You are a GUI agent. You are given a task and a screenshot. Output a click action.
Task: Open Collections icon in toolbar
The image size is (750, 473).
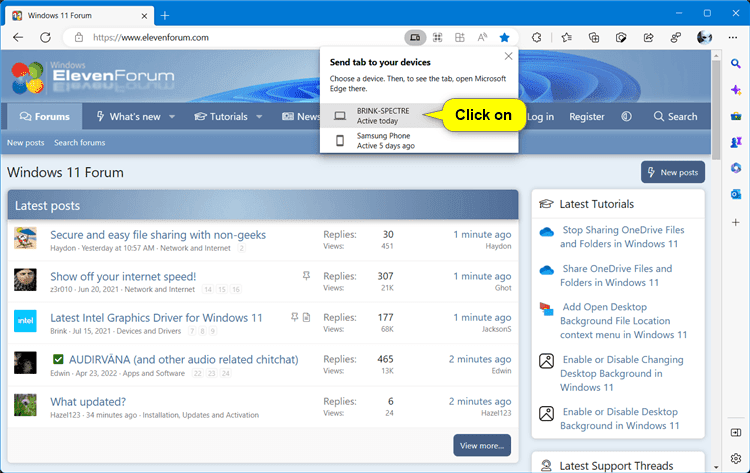click(x=594, y=37)
